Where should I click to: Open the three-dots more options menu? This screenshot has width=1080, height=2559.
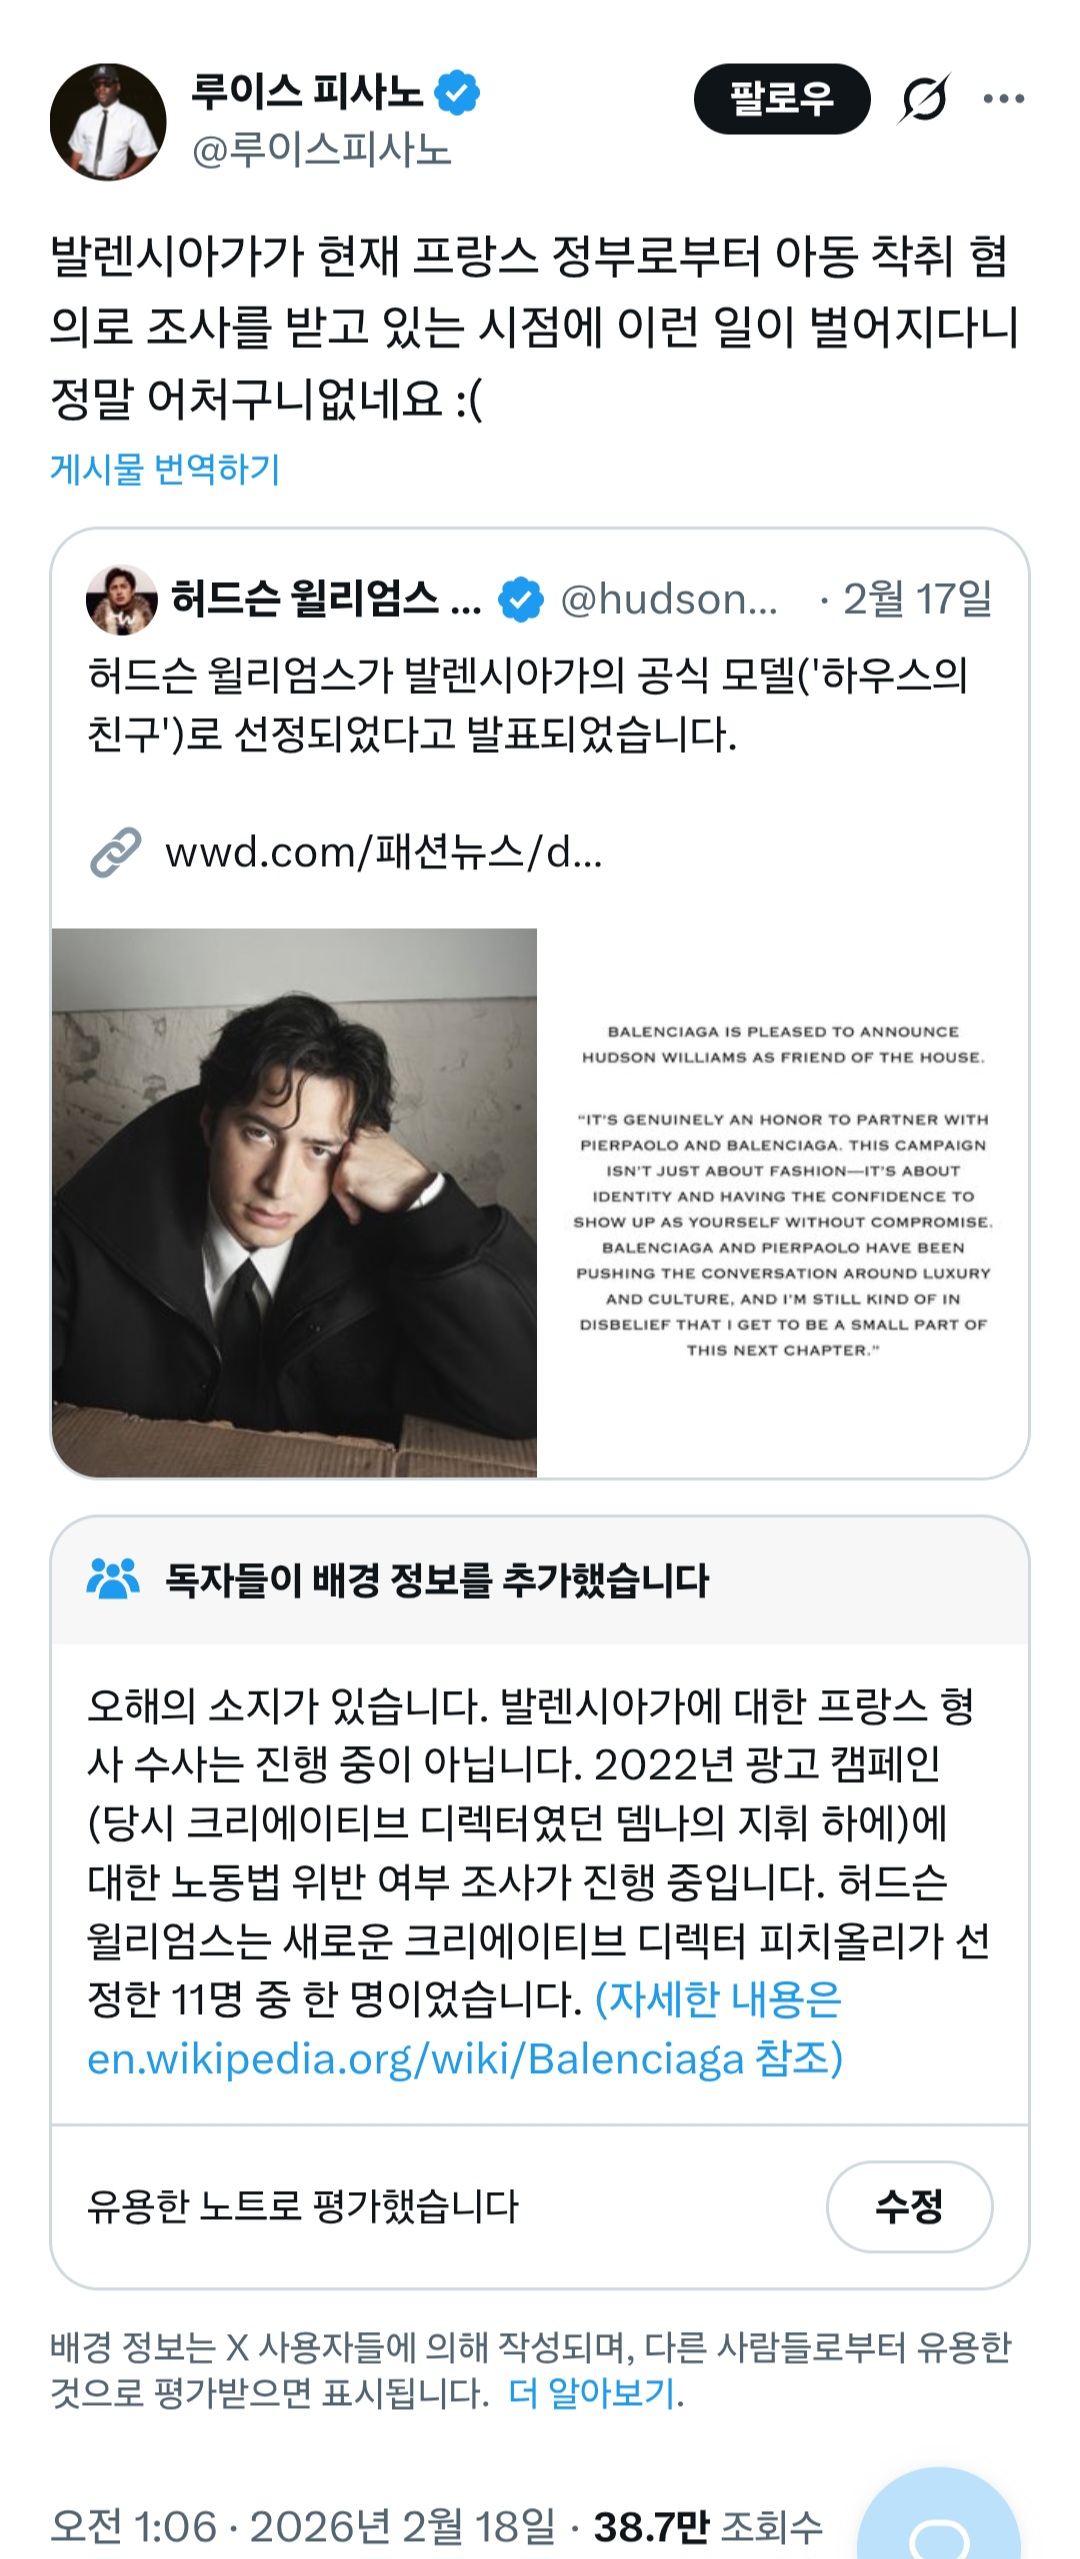pyautogui.click(x=1003, y=98)
